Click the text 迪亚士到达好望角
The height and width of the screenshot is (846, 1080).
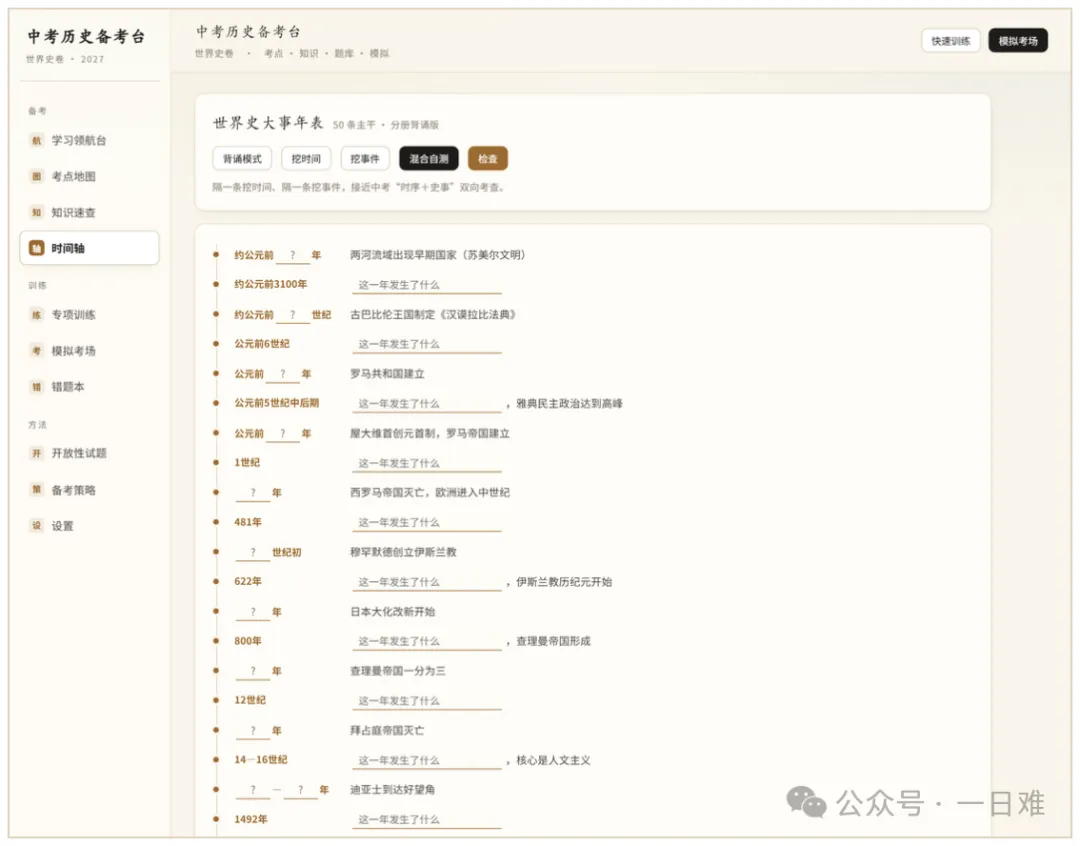393,790
